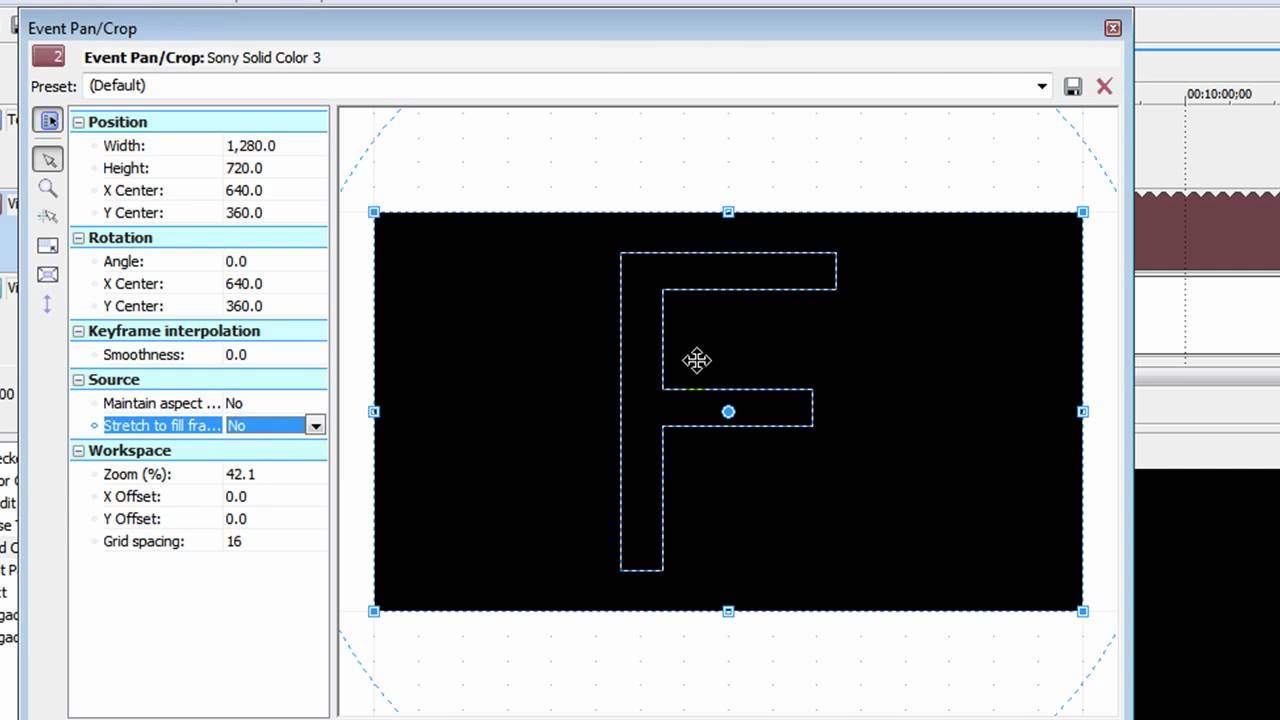Viewport: 1280px width, 720px height.
Task: Select the Normal Edit arrow tool
Action: [48, 159]
